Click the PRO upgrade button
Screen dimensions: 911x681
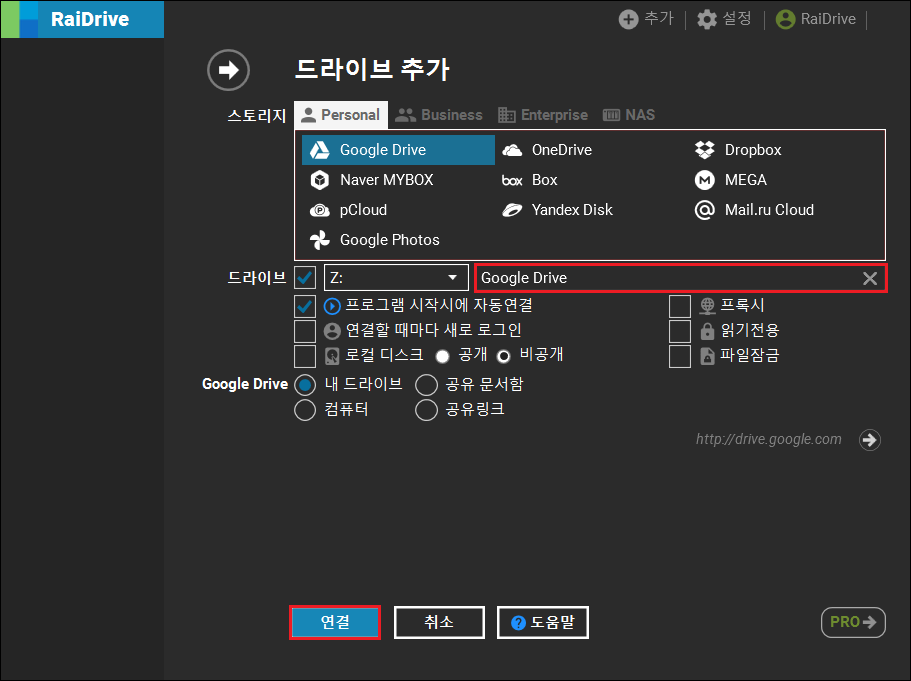pos(853,622)
